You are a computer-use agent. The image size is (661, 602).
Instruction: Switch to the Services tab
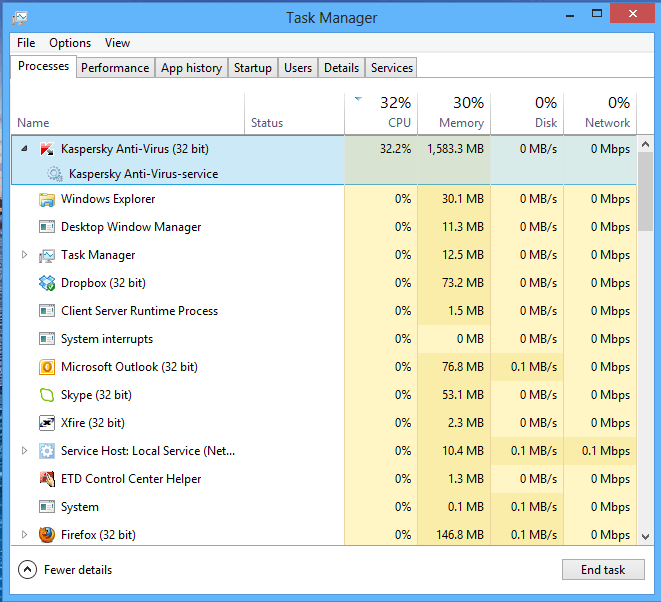[x=392, y=68]
